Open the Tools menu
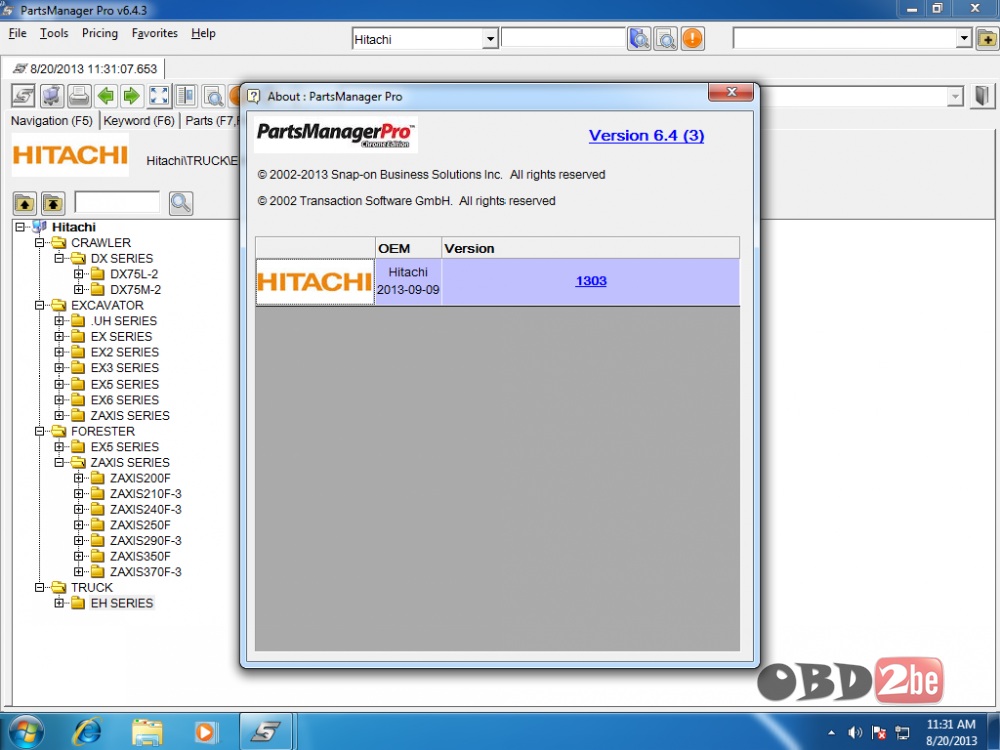The image size is (1000, 750). (x=54, y=33)
